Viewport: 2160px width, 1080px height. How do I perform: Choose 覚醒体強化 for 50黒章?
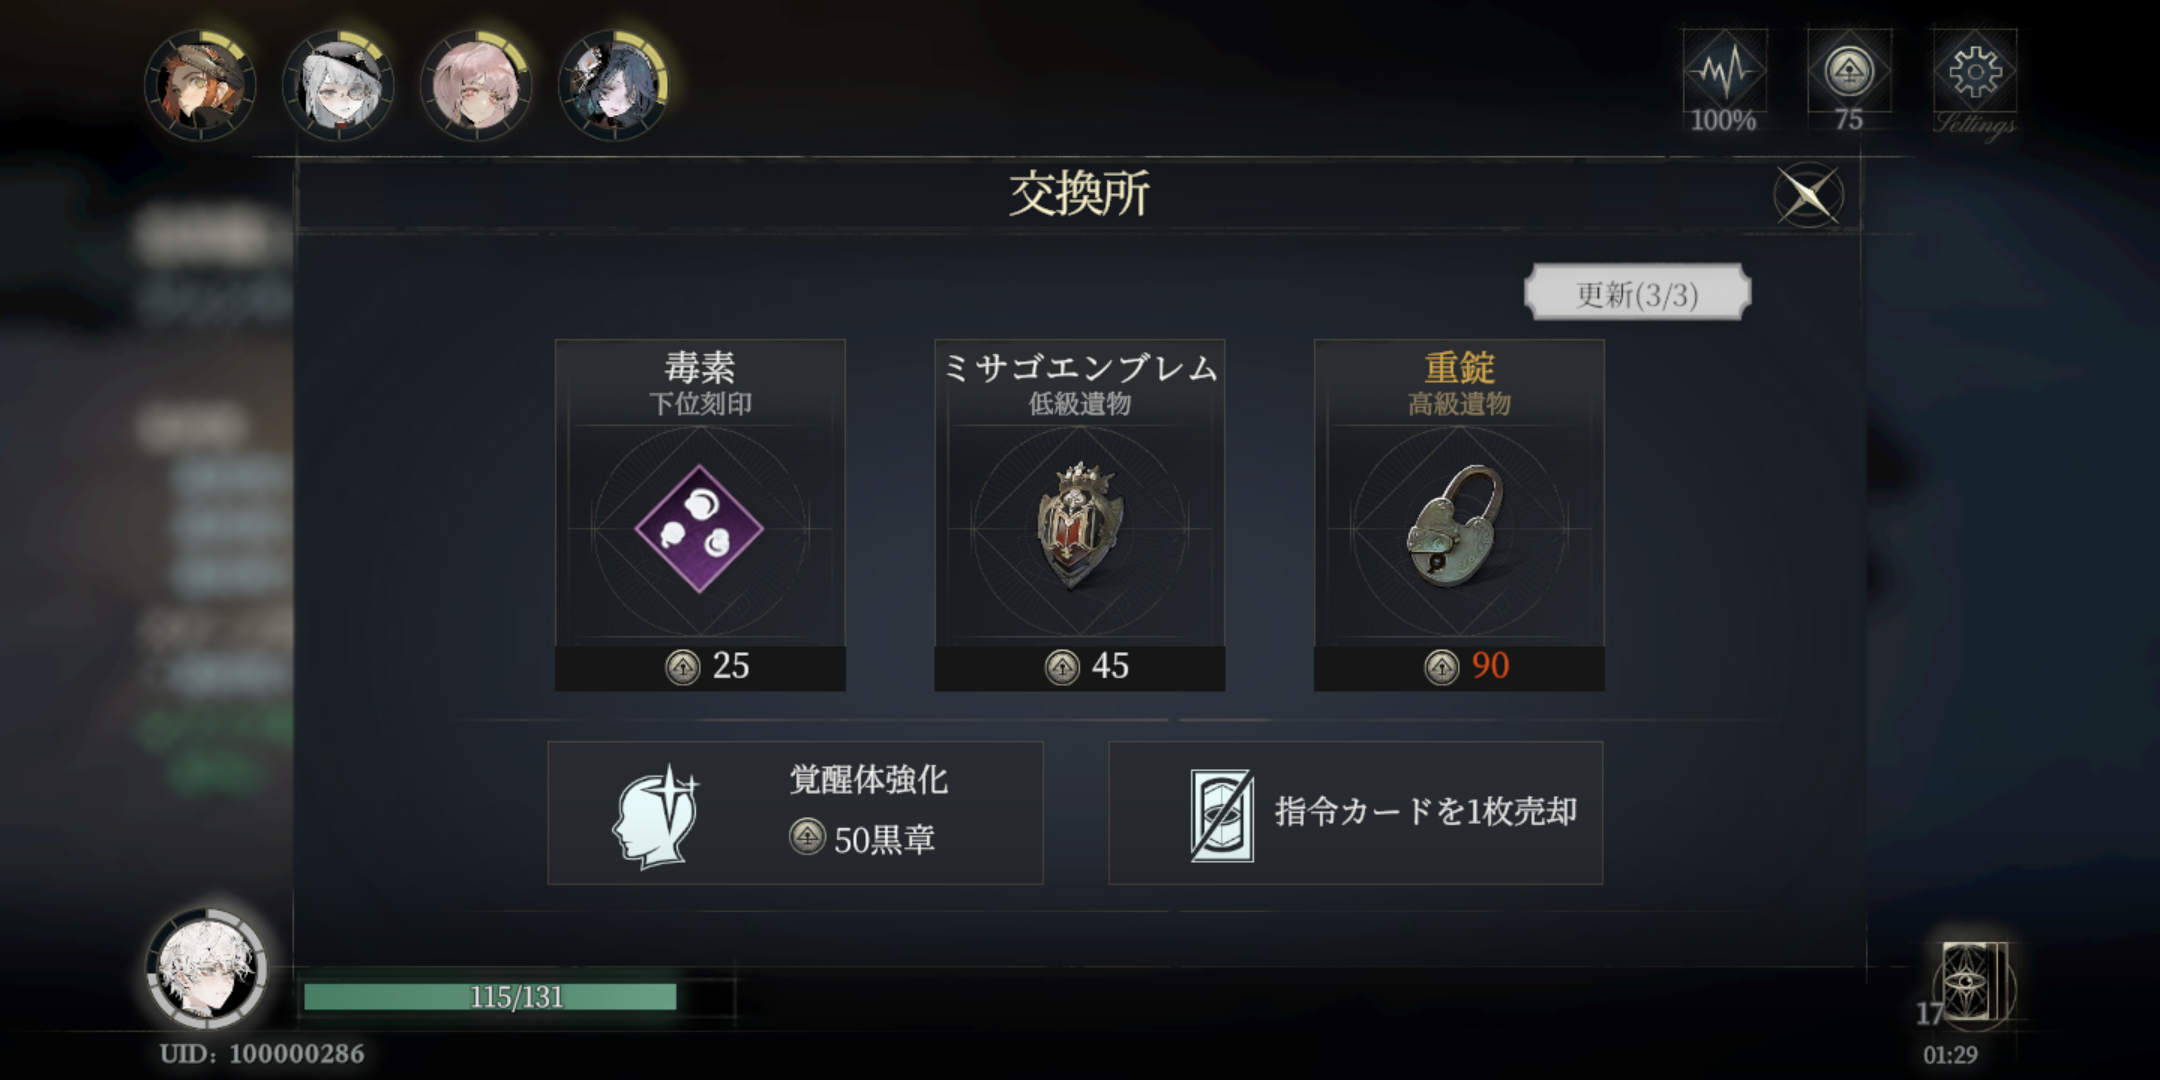795,813
